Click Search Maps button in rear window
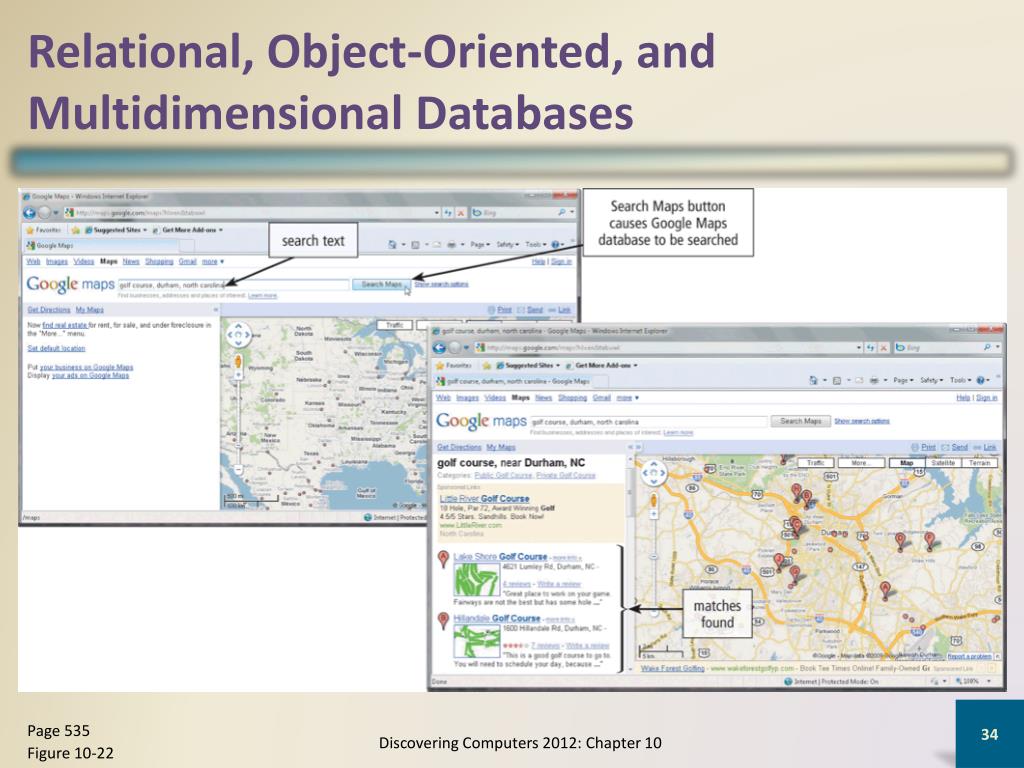 point(382,284)
